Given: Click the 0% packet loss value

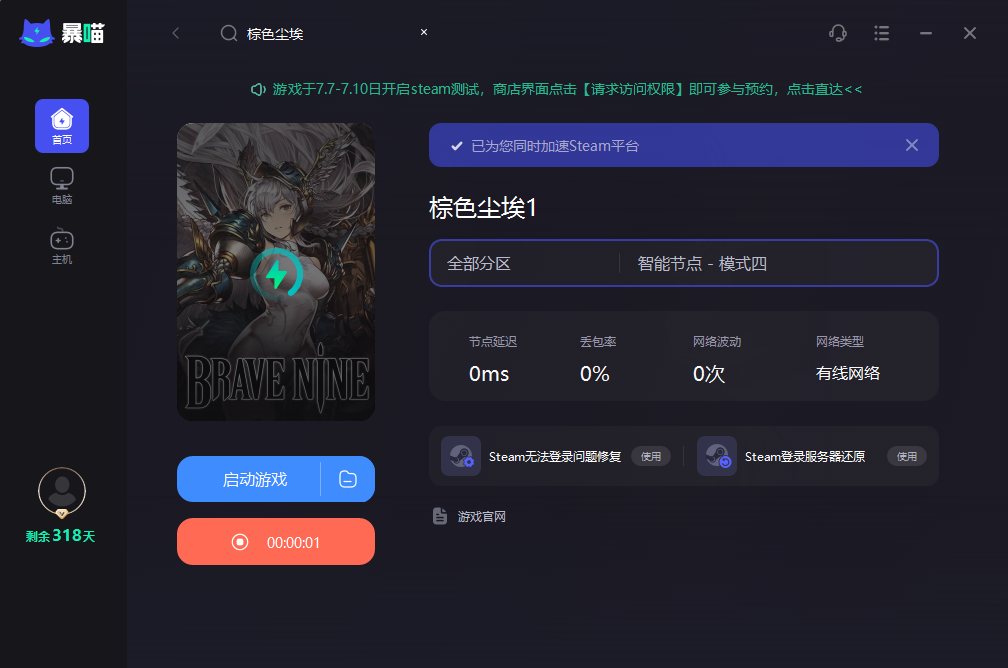Looking at the screenshot, I should pos(595,374).
